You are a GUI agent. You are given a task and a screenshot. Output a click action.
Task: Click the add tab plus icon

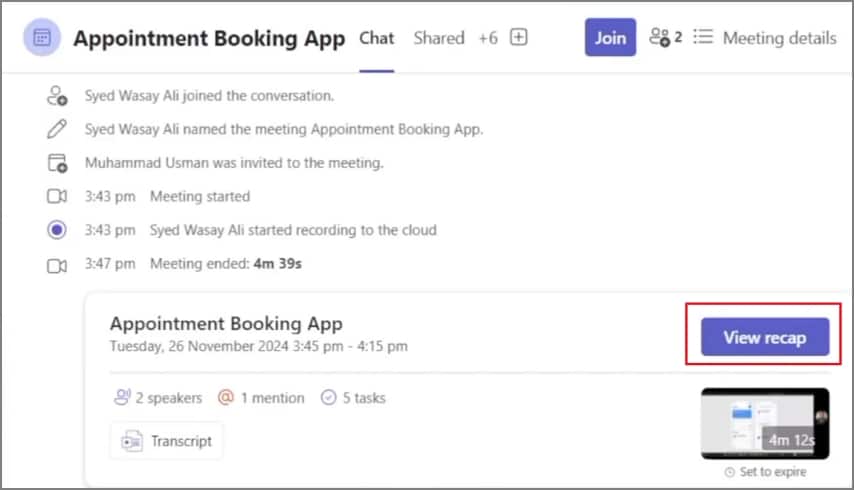coord(518,38)
